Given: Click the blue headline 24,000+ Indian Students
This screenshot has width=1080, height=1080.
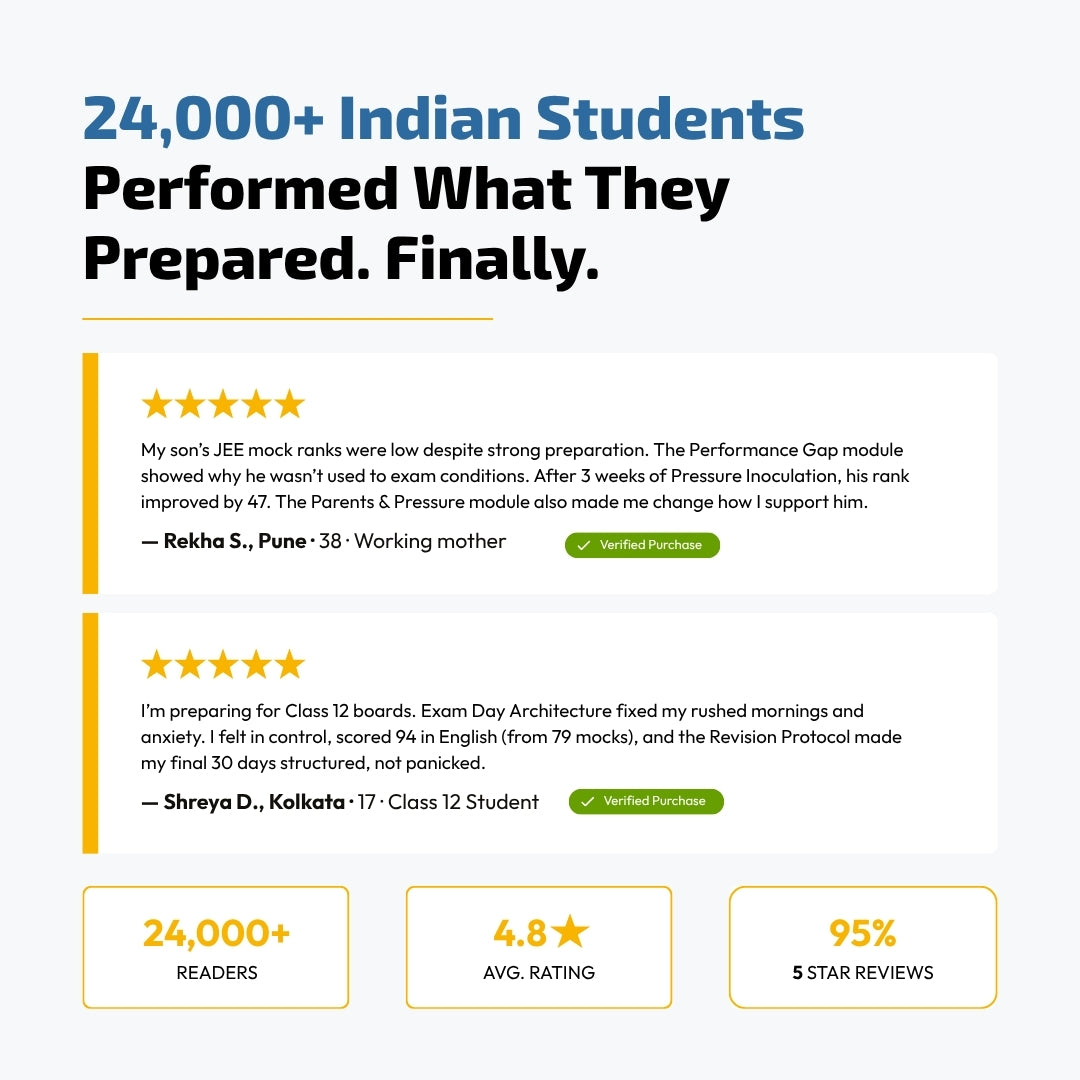Looking at the screenshot, I should (x=443, y=119).
